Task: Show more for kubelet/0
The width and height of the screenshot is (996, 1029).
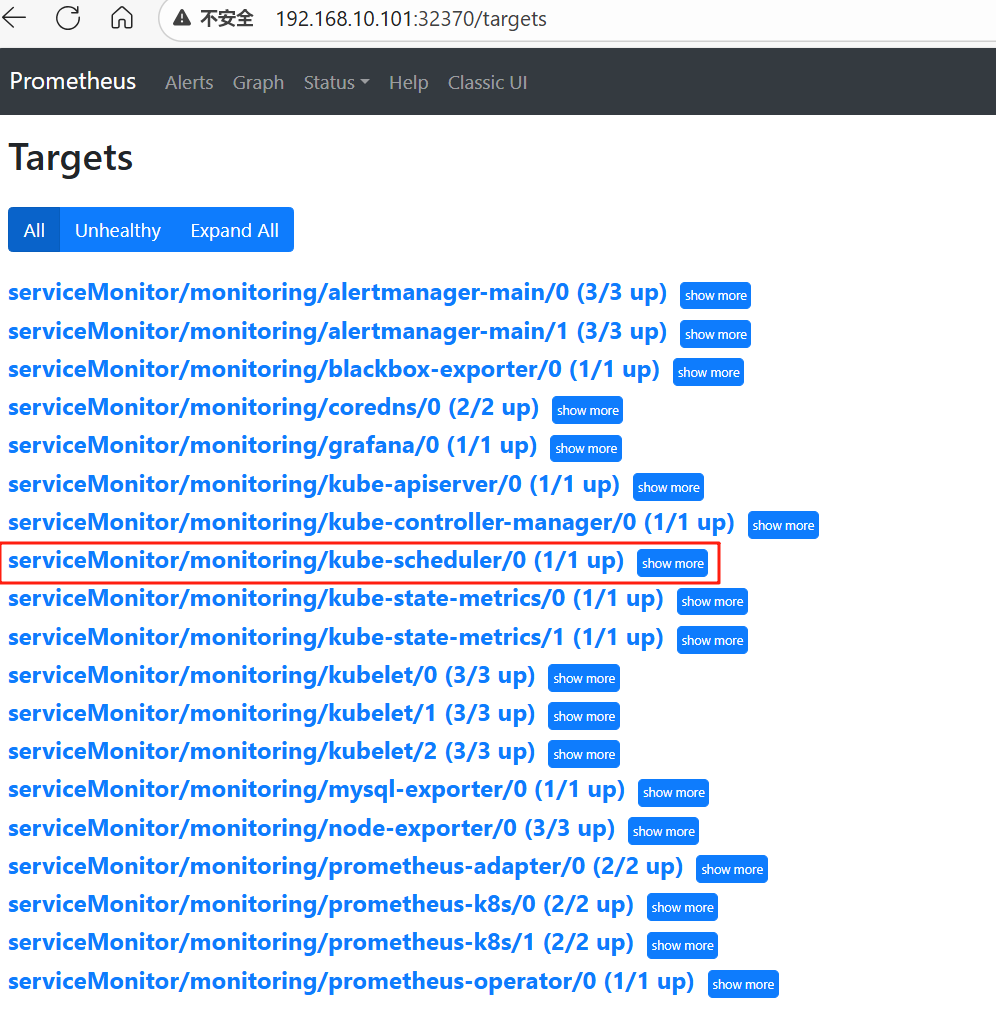Action: (584, 678)
